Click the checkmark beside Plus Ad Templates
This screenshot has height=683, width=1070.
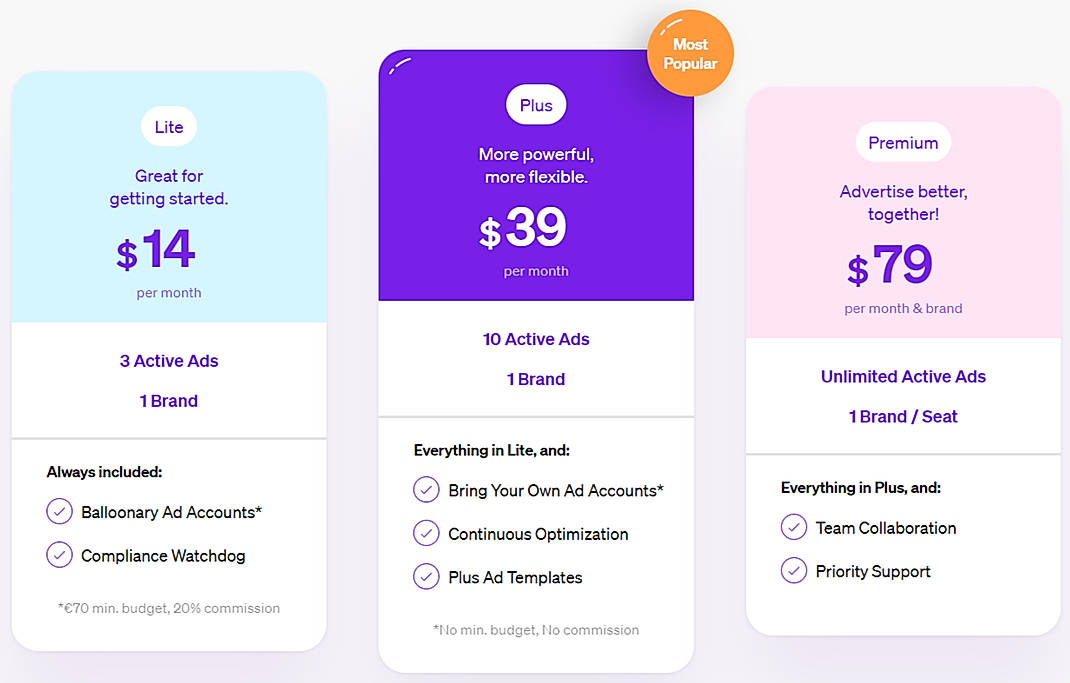427,577
